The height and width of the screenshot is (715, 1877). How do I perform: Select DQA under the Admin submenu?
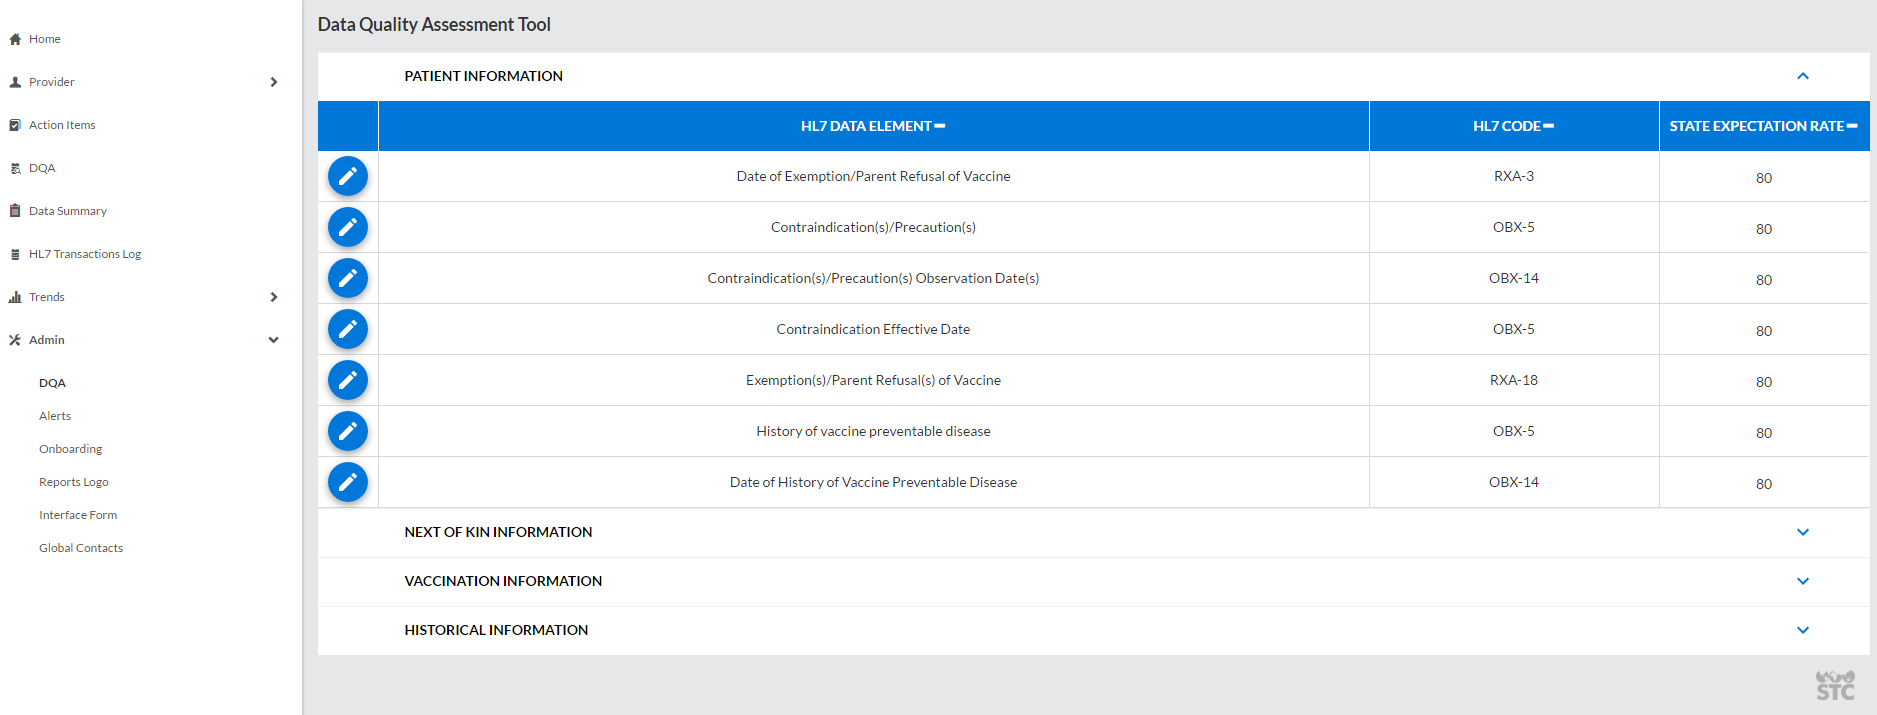tap(52, 383)
